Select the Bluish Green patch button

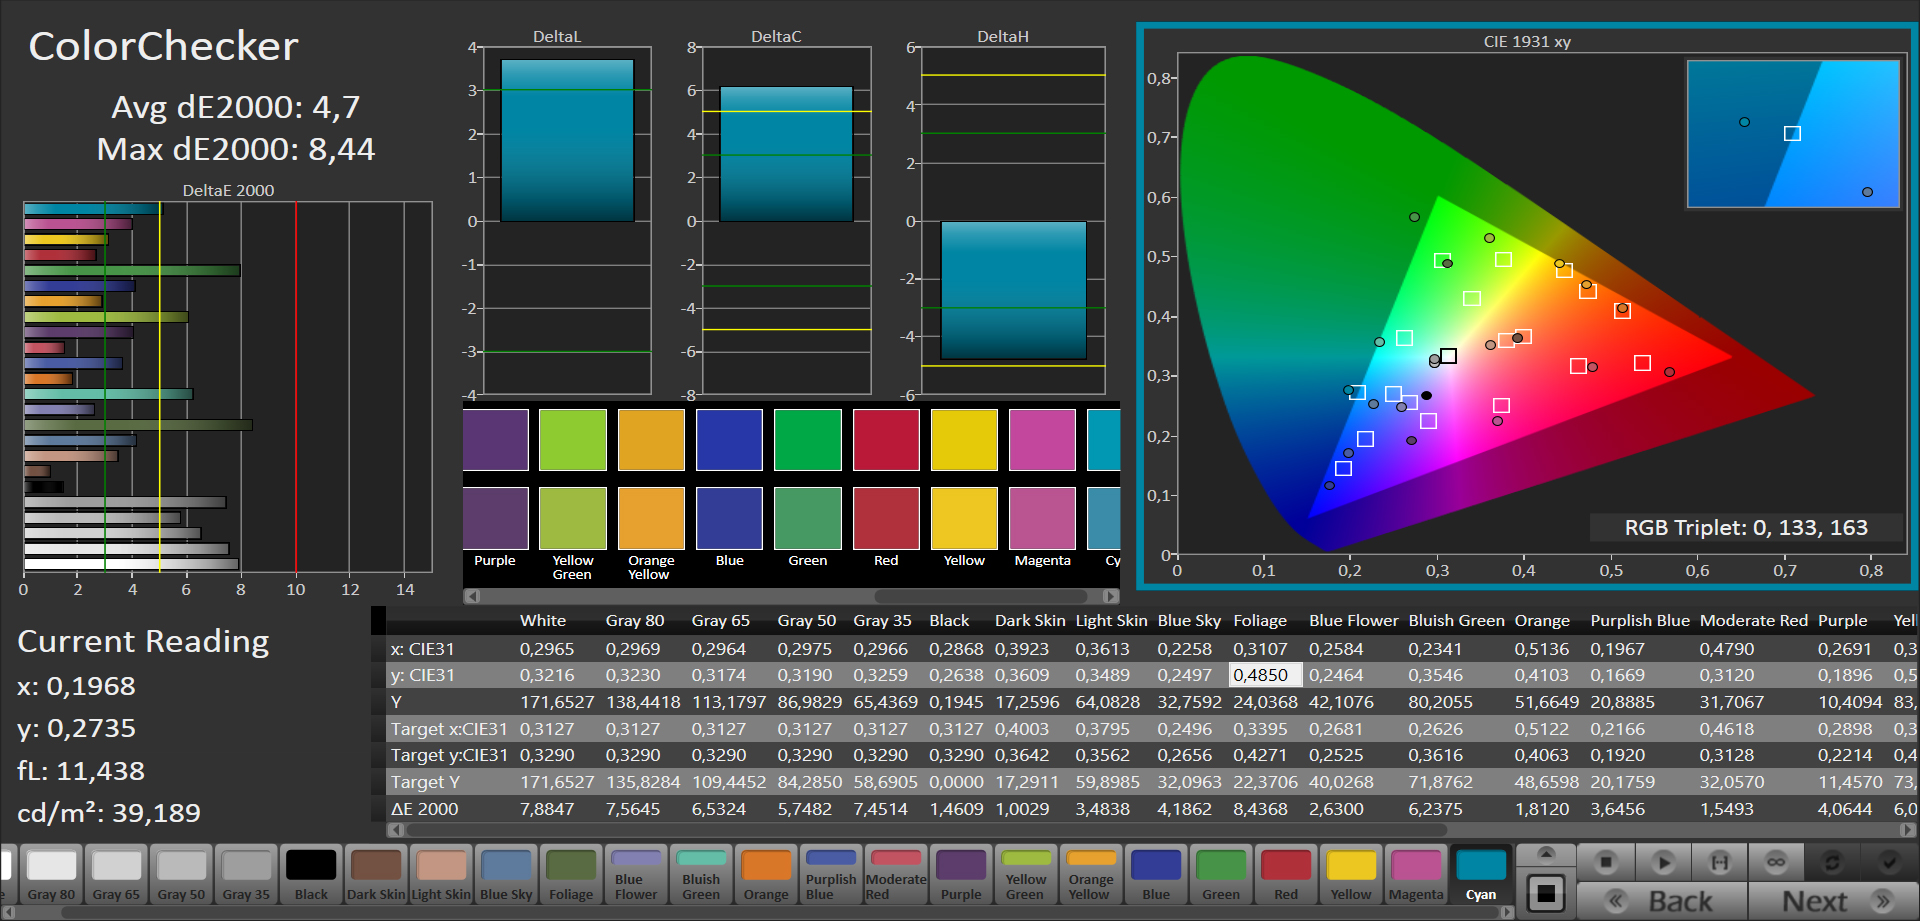[x=701, y=875]
